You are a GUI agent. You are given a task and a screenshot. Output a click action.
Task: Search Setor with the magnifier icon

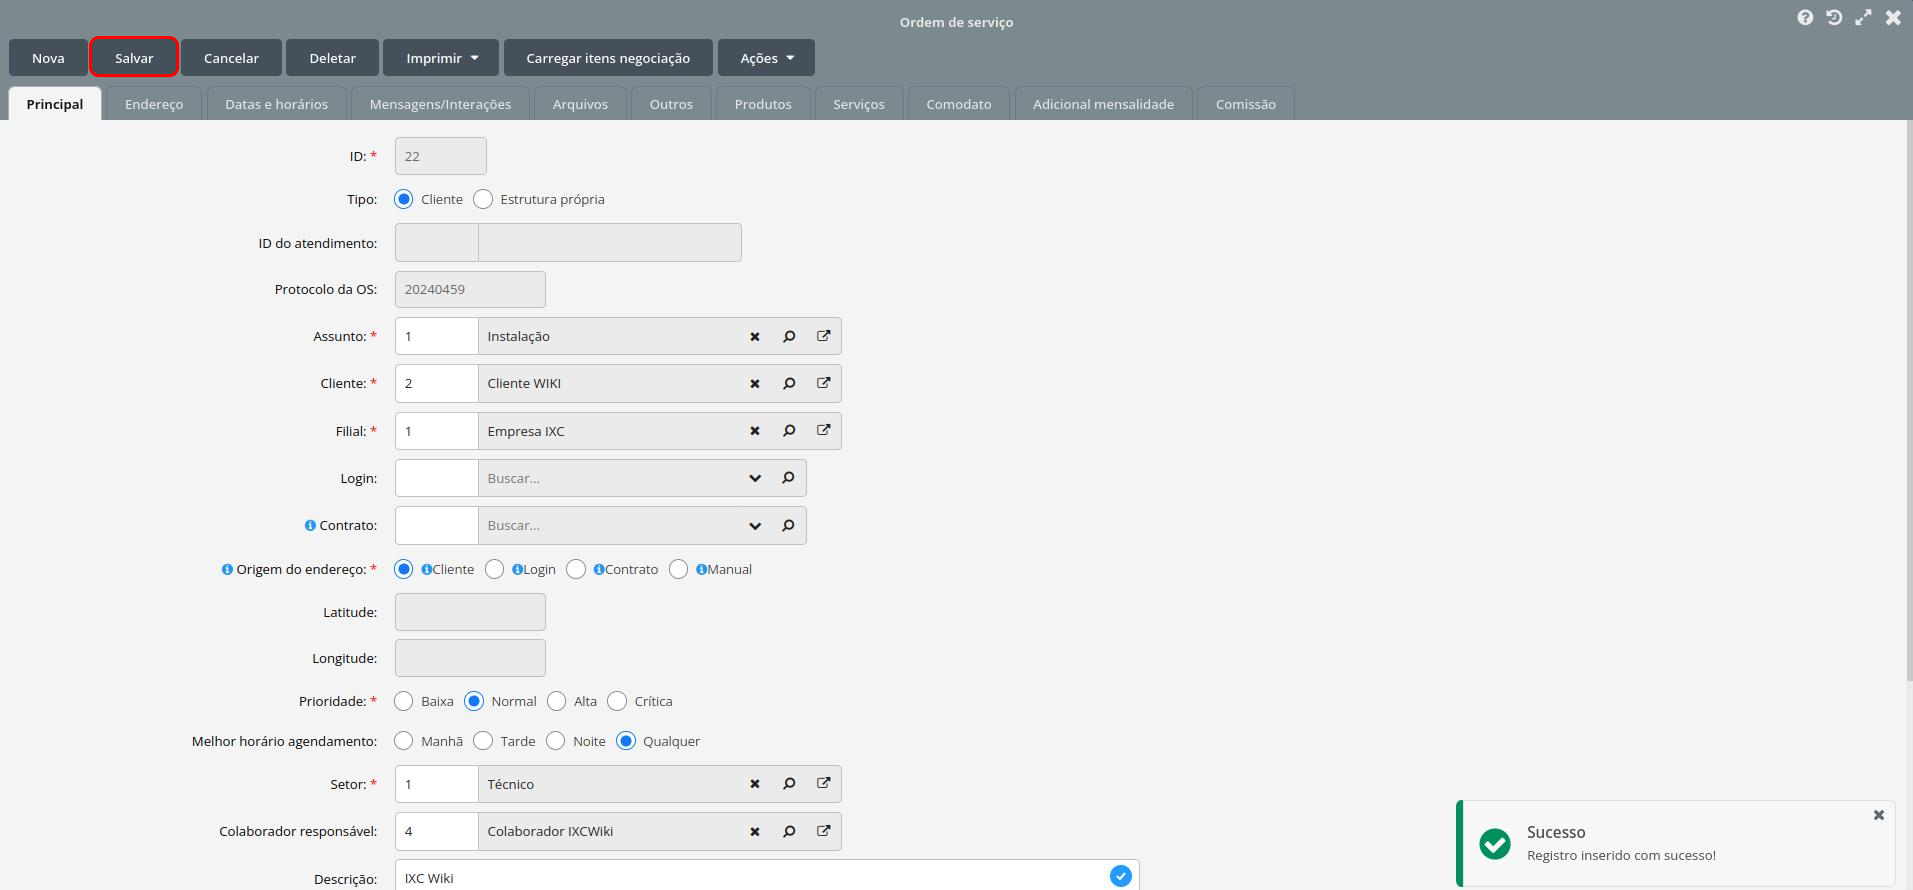789,784
